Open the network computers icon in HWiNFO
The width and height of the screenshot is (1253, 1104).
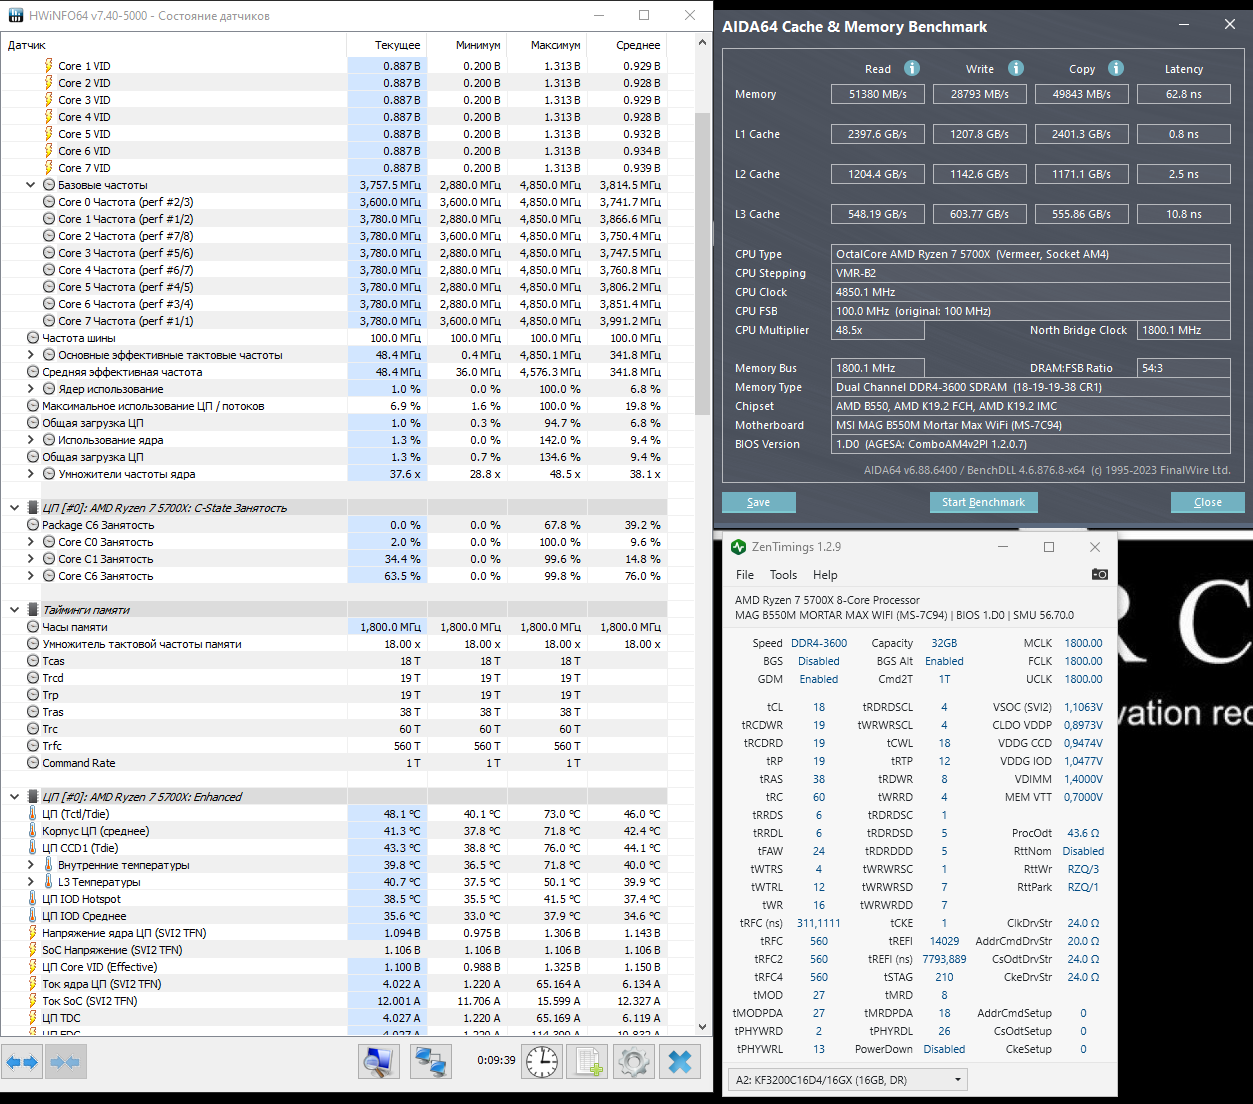(x=431, y=1061)
